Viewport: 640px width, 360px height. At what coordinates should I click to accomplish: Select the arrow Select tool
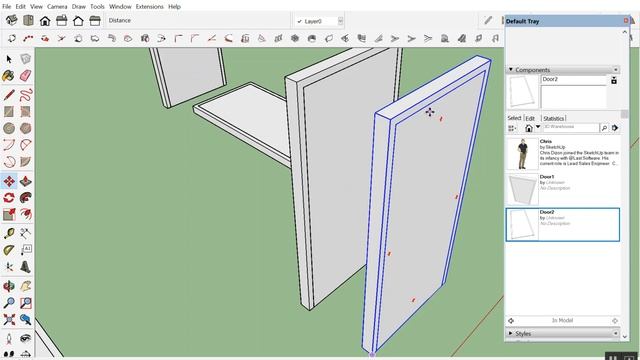point(9,59)
